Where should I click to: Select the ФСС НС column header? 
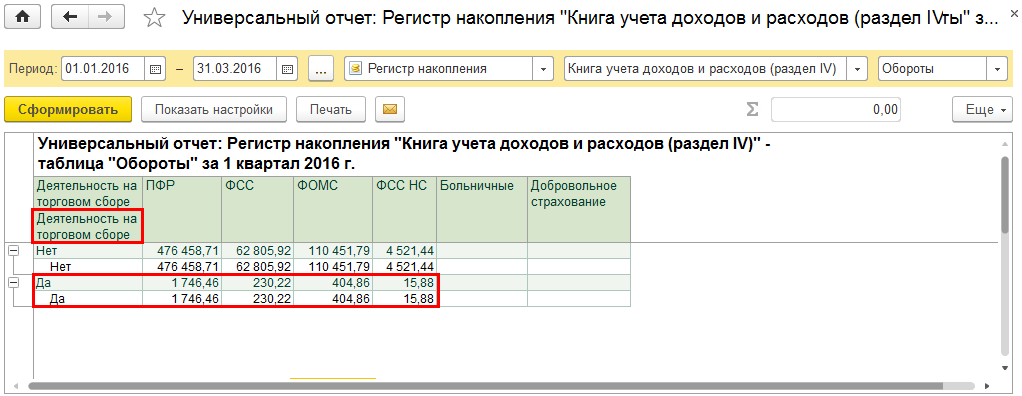[404, 209]
